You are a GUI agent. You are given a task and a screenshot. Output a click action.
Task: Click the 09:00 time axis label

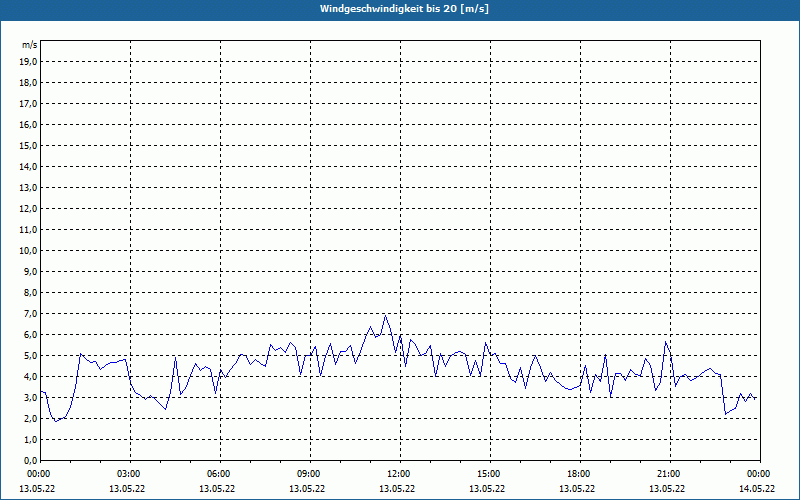(x=310, y=474)
